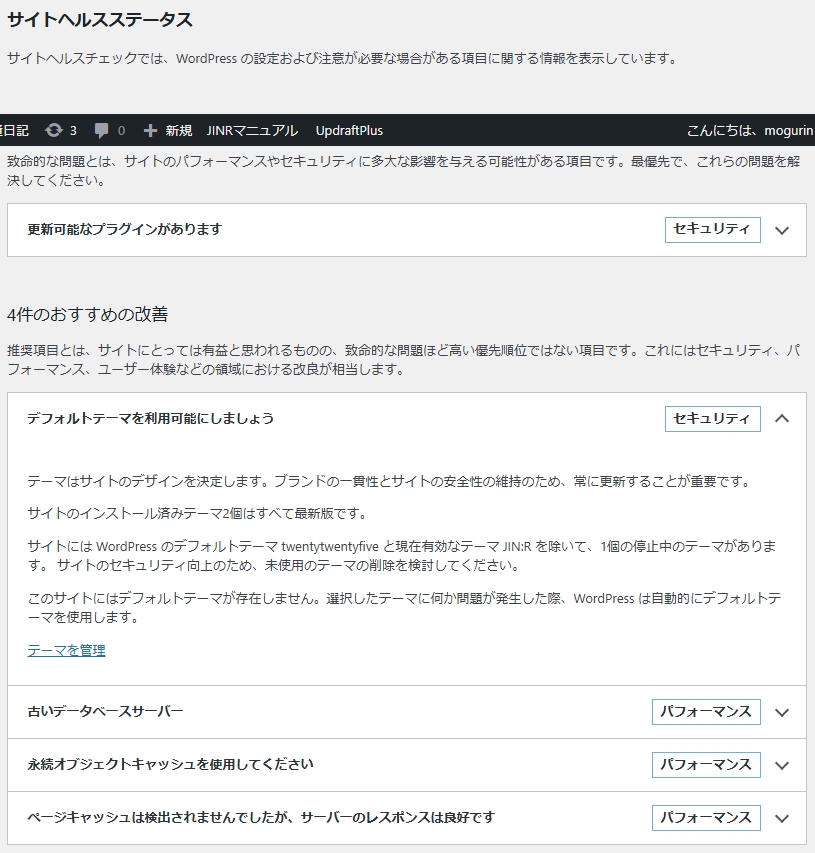Collapse the デフォルトテーマ section with up chevron
Screen dimensions: 815x853
click(782, 419)
